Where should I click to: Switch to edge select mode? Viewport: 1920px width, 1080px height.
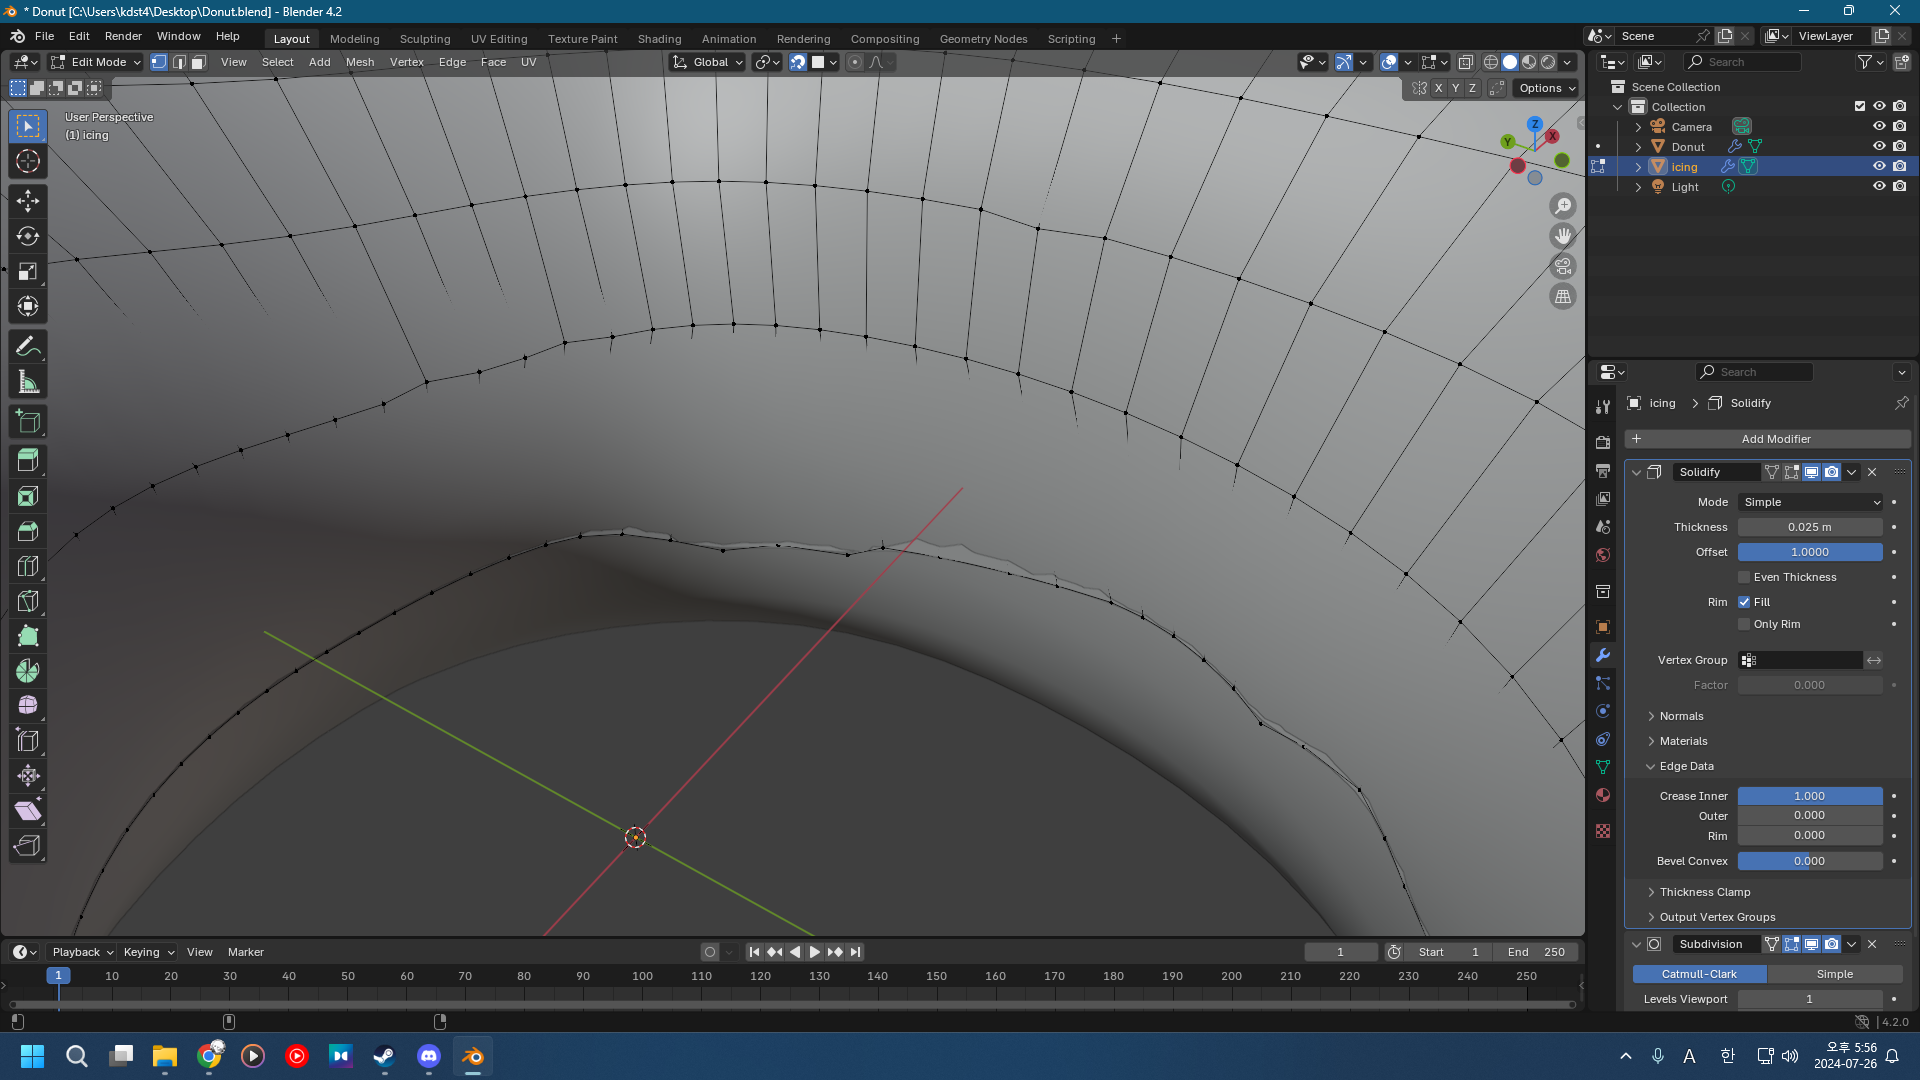pos(179,62)
